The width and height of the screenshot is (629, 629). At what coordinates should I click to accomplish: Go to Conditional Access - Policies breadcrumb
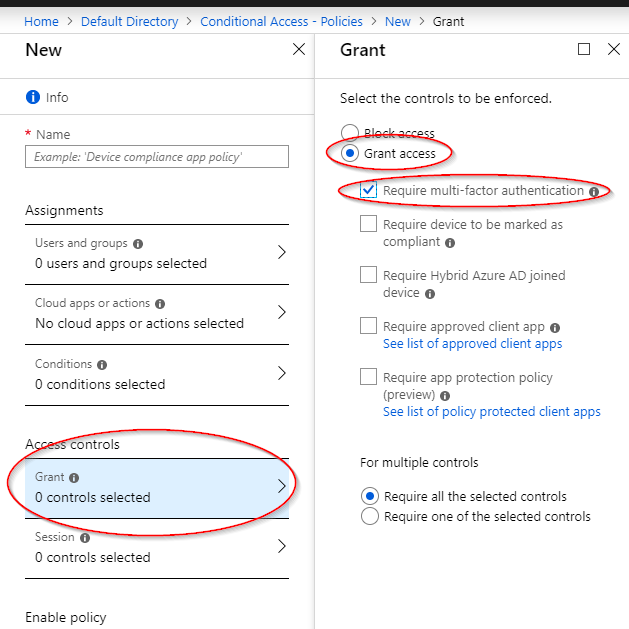[281, 21]
